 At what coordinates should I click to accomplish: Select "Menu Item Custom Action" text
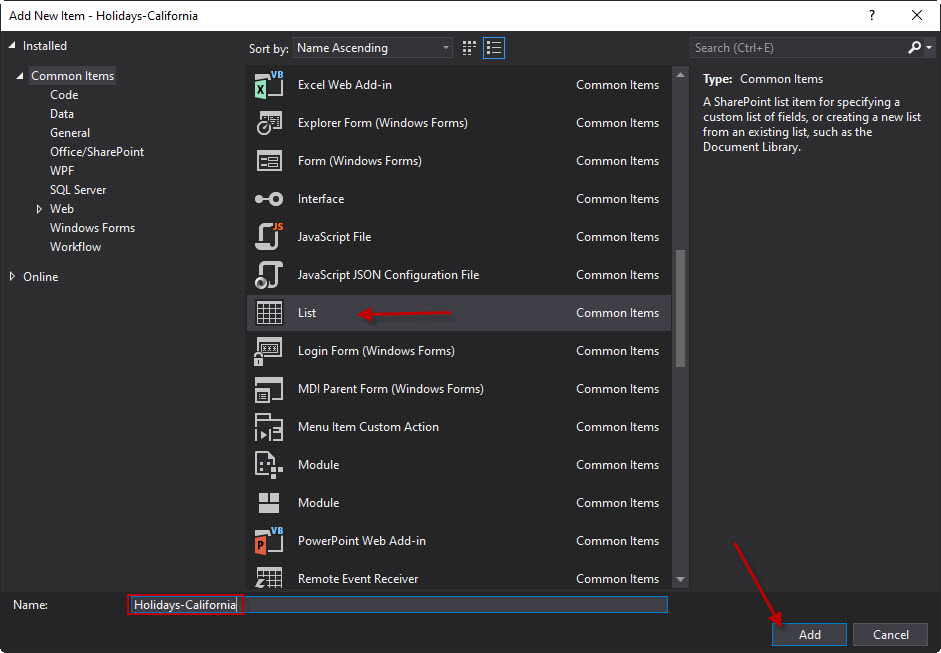click(368, 427)
